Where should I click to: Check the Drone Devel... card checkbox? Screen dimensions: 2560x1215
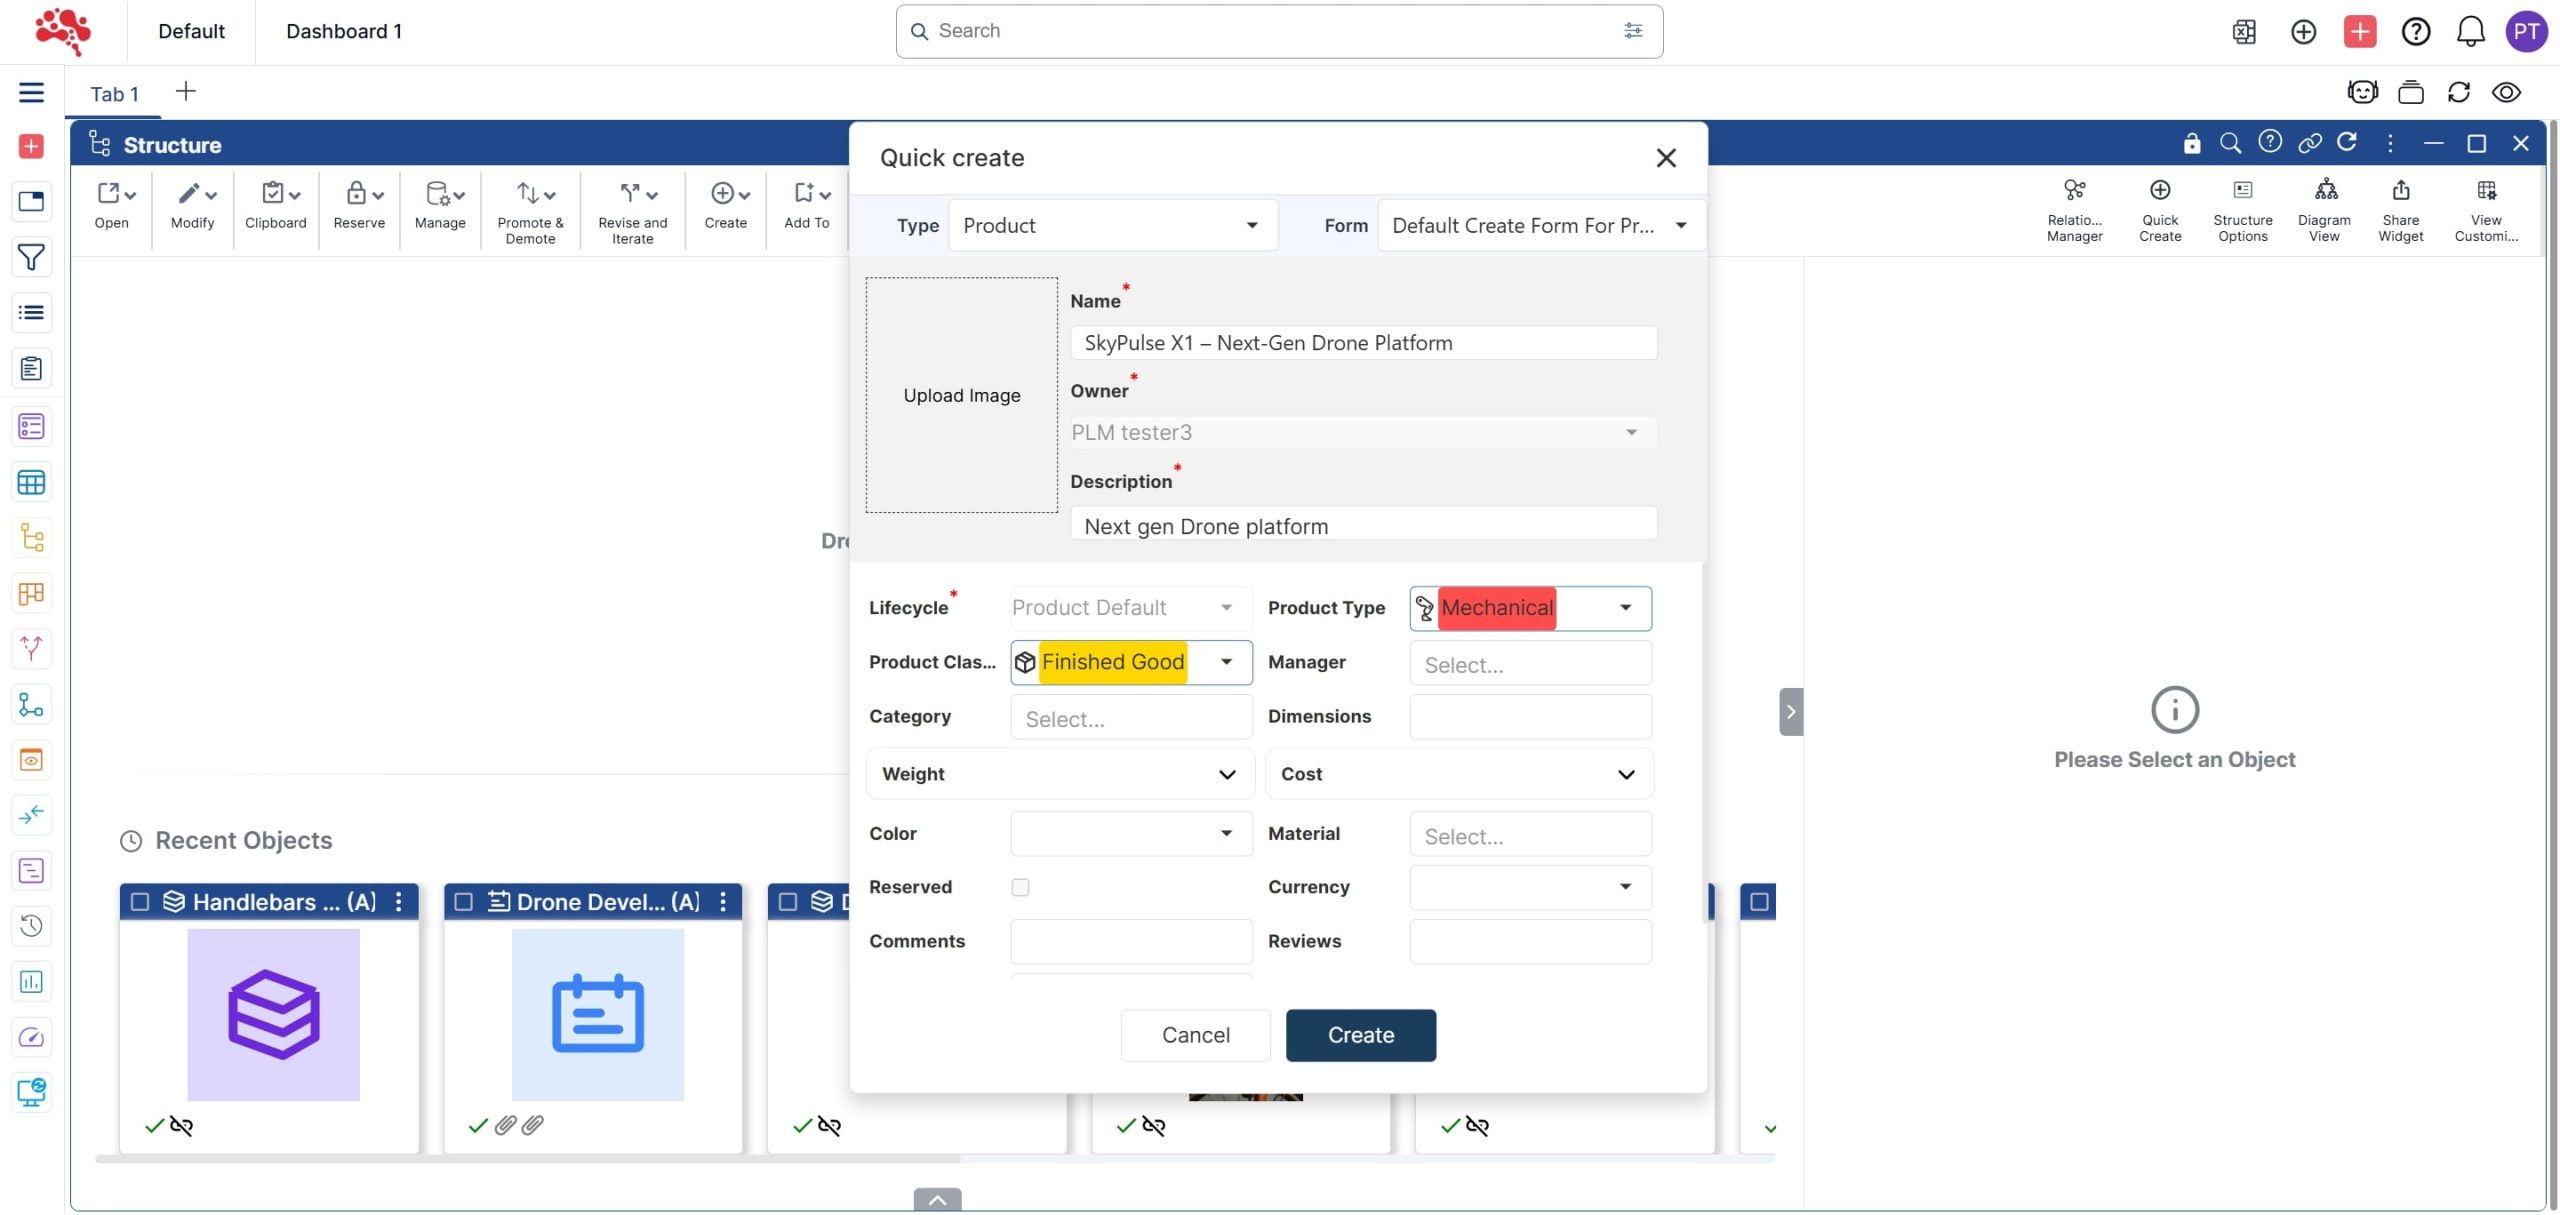coord(464,902)
